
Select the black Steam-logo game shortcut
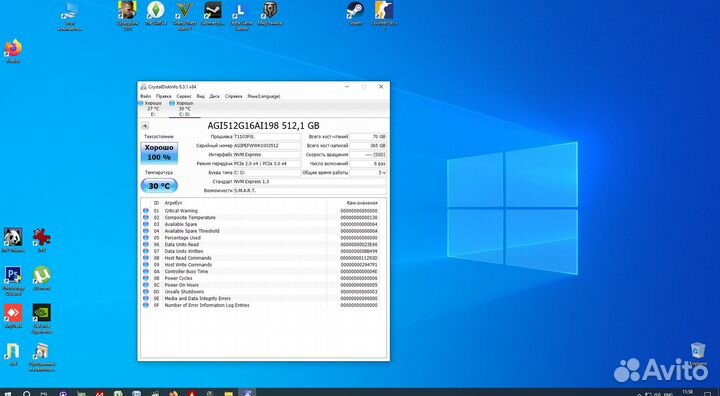coord(213,14)
